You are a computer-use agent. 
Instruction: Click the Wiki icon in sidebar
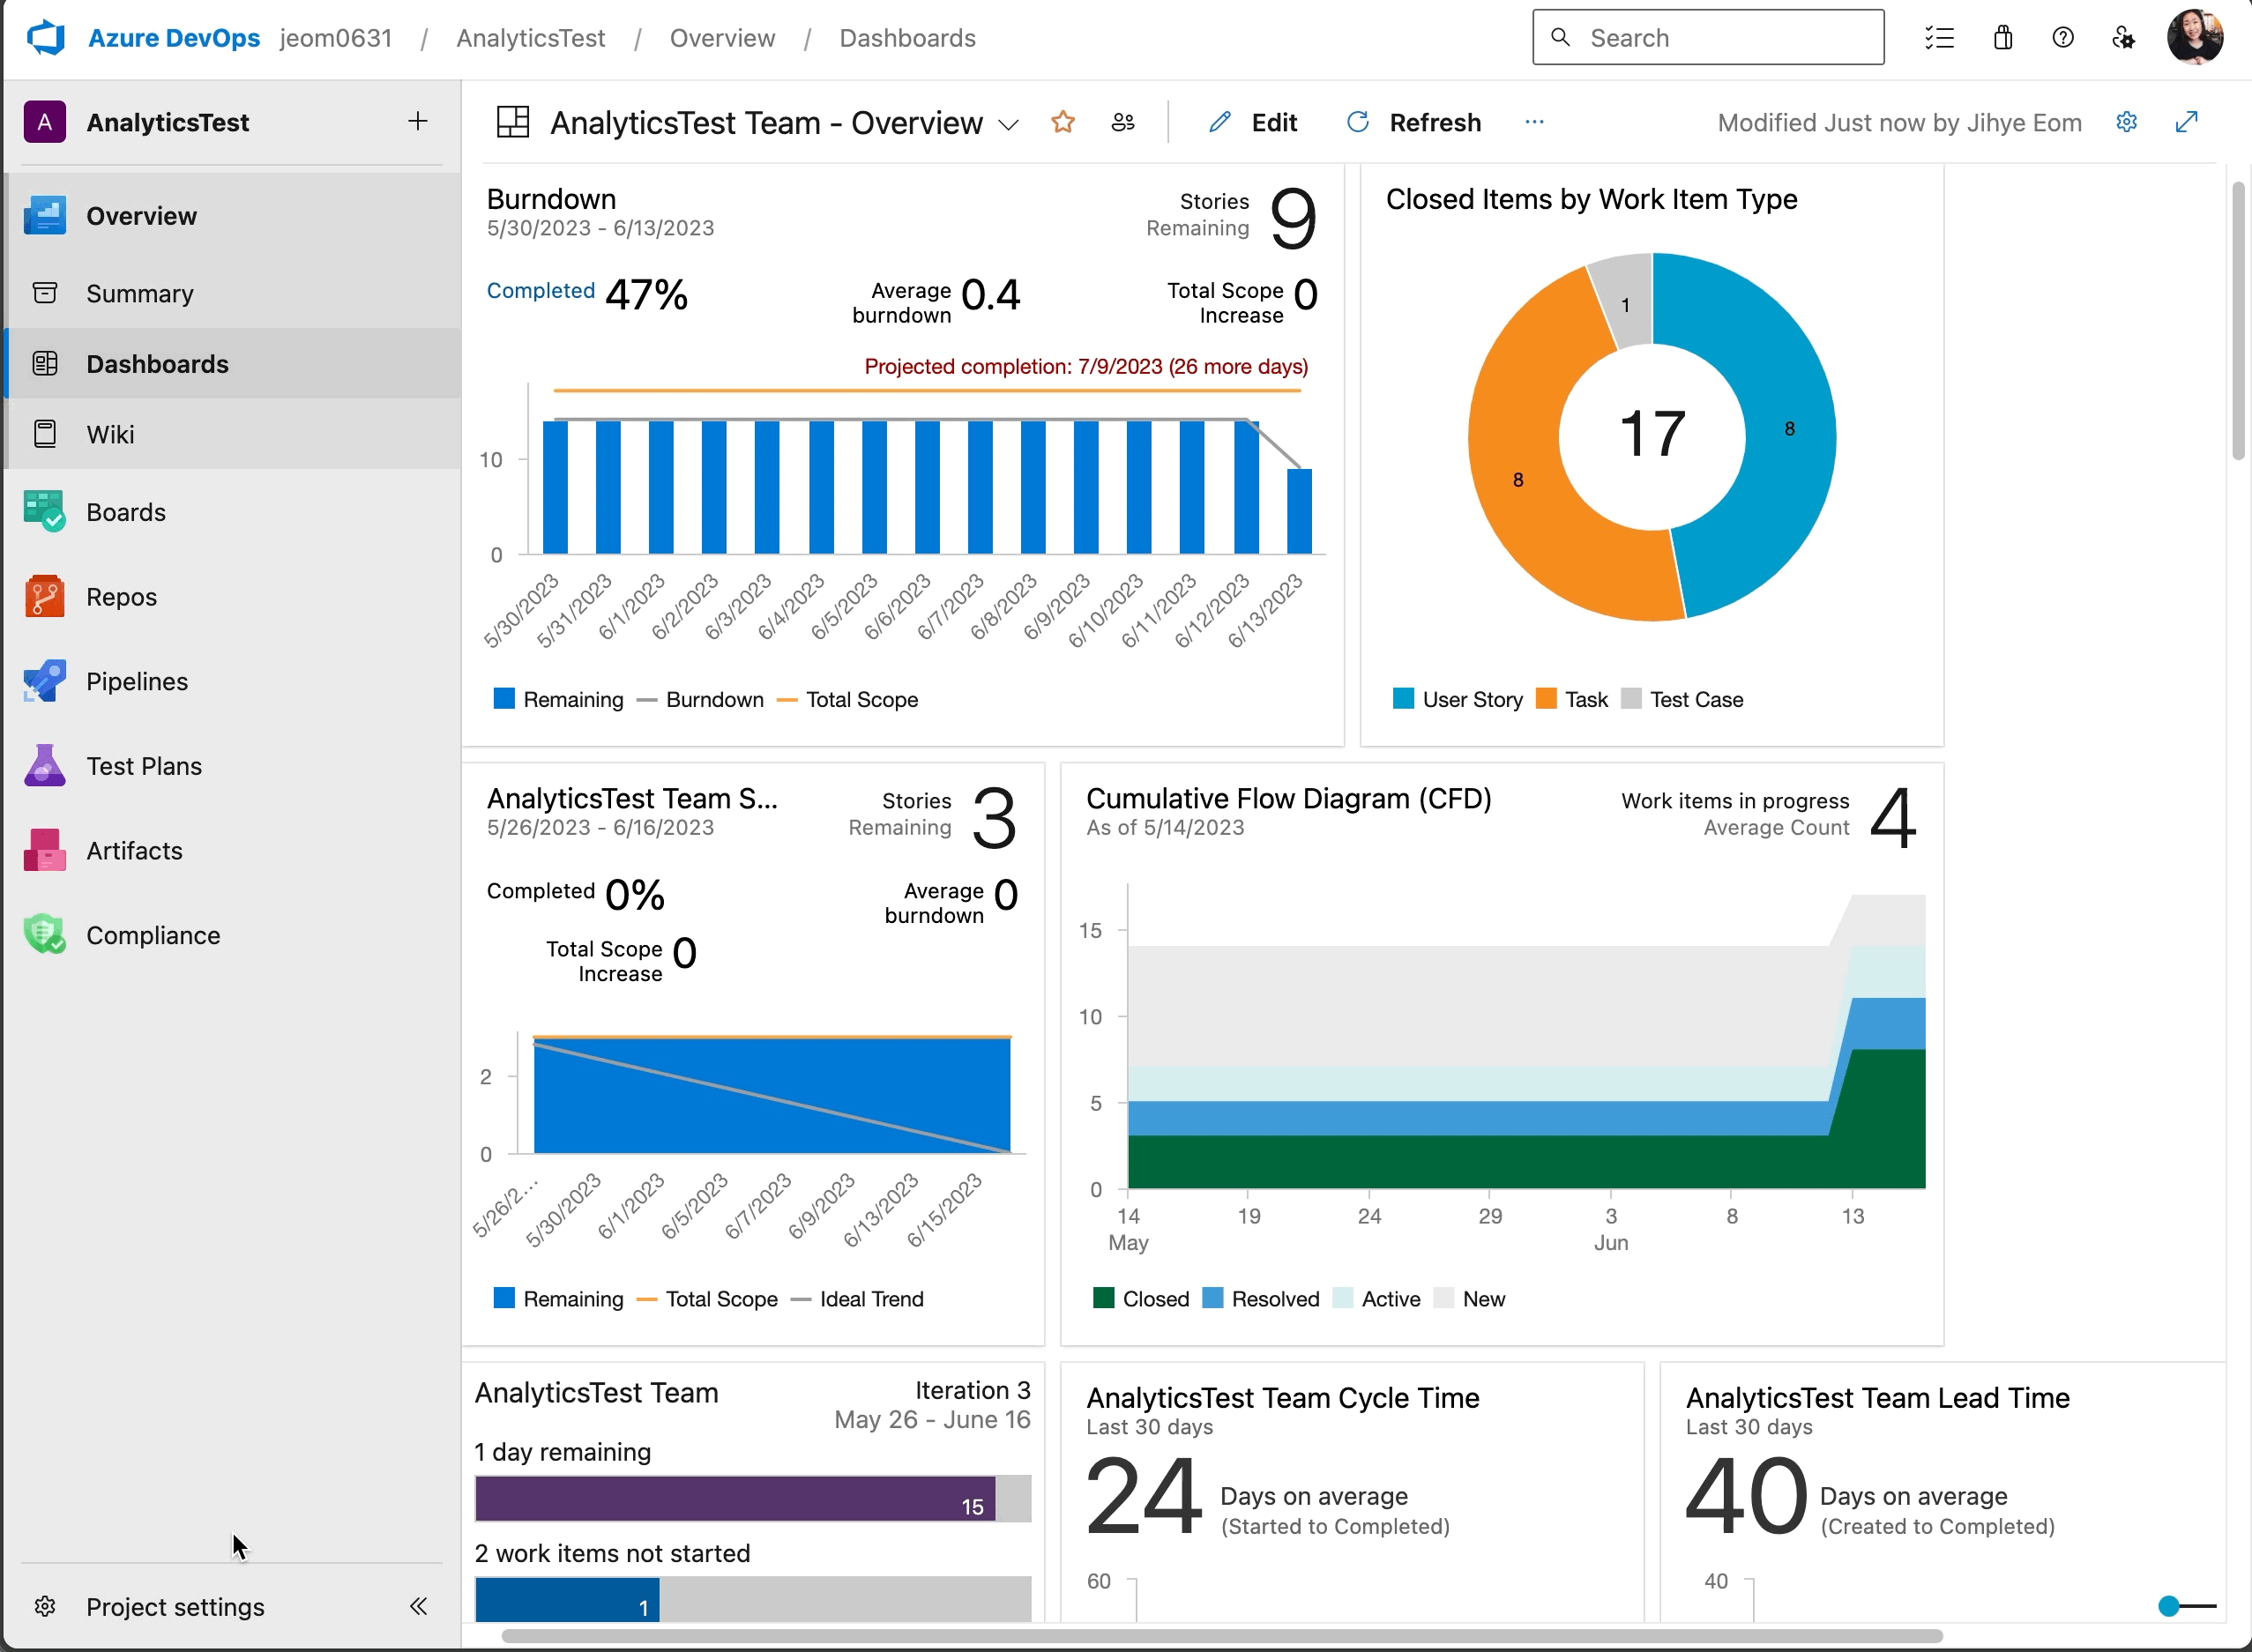point(44,434)
